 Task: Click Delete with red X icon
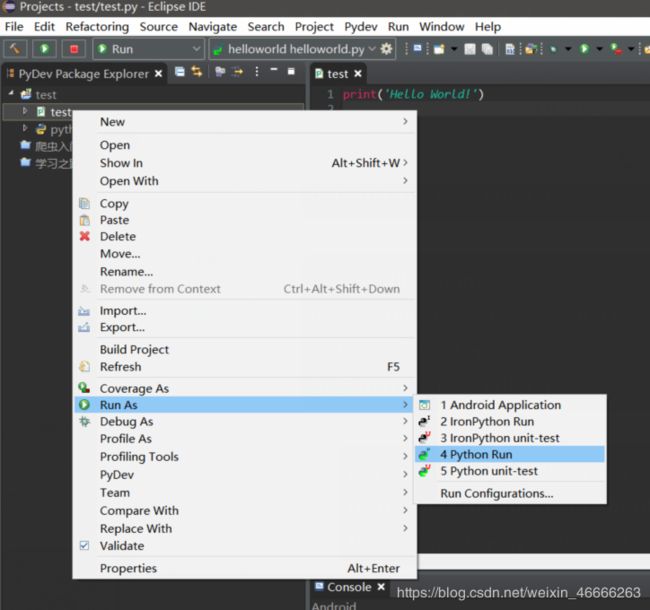coord(245,237)
